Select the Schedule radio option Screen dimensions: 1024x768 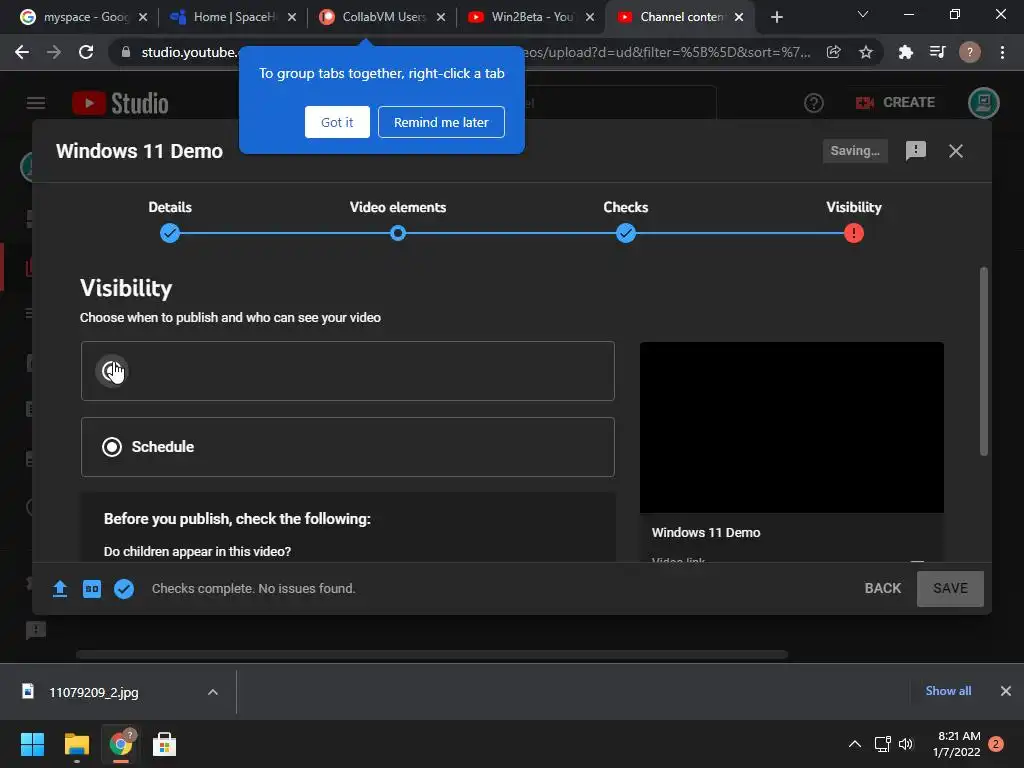tap(112, 447)
